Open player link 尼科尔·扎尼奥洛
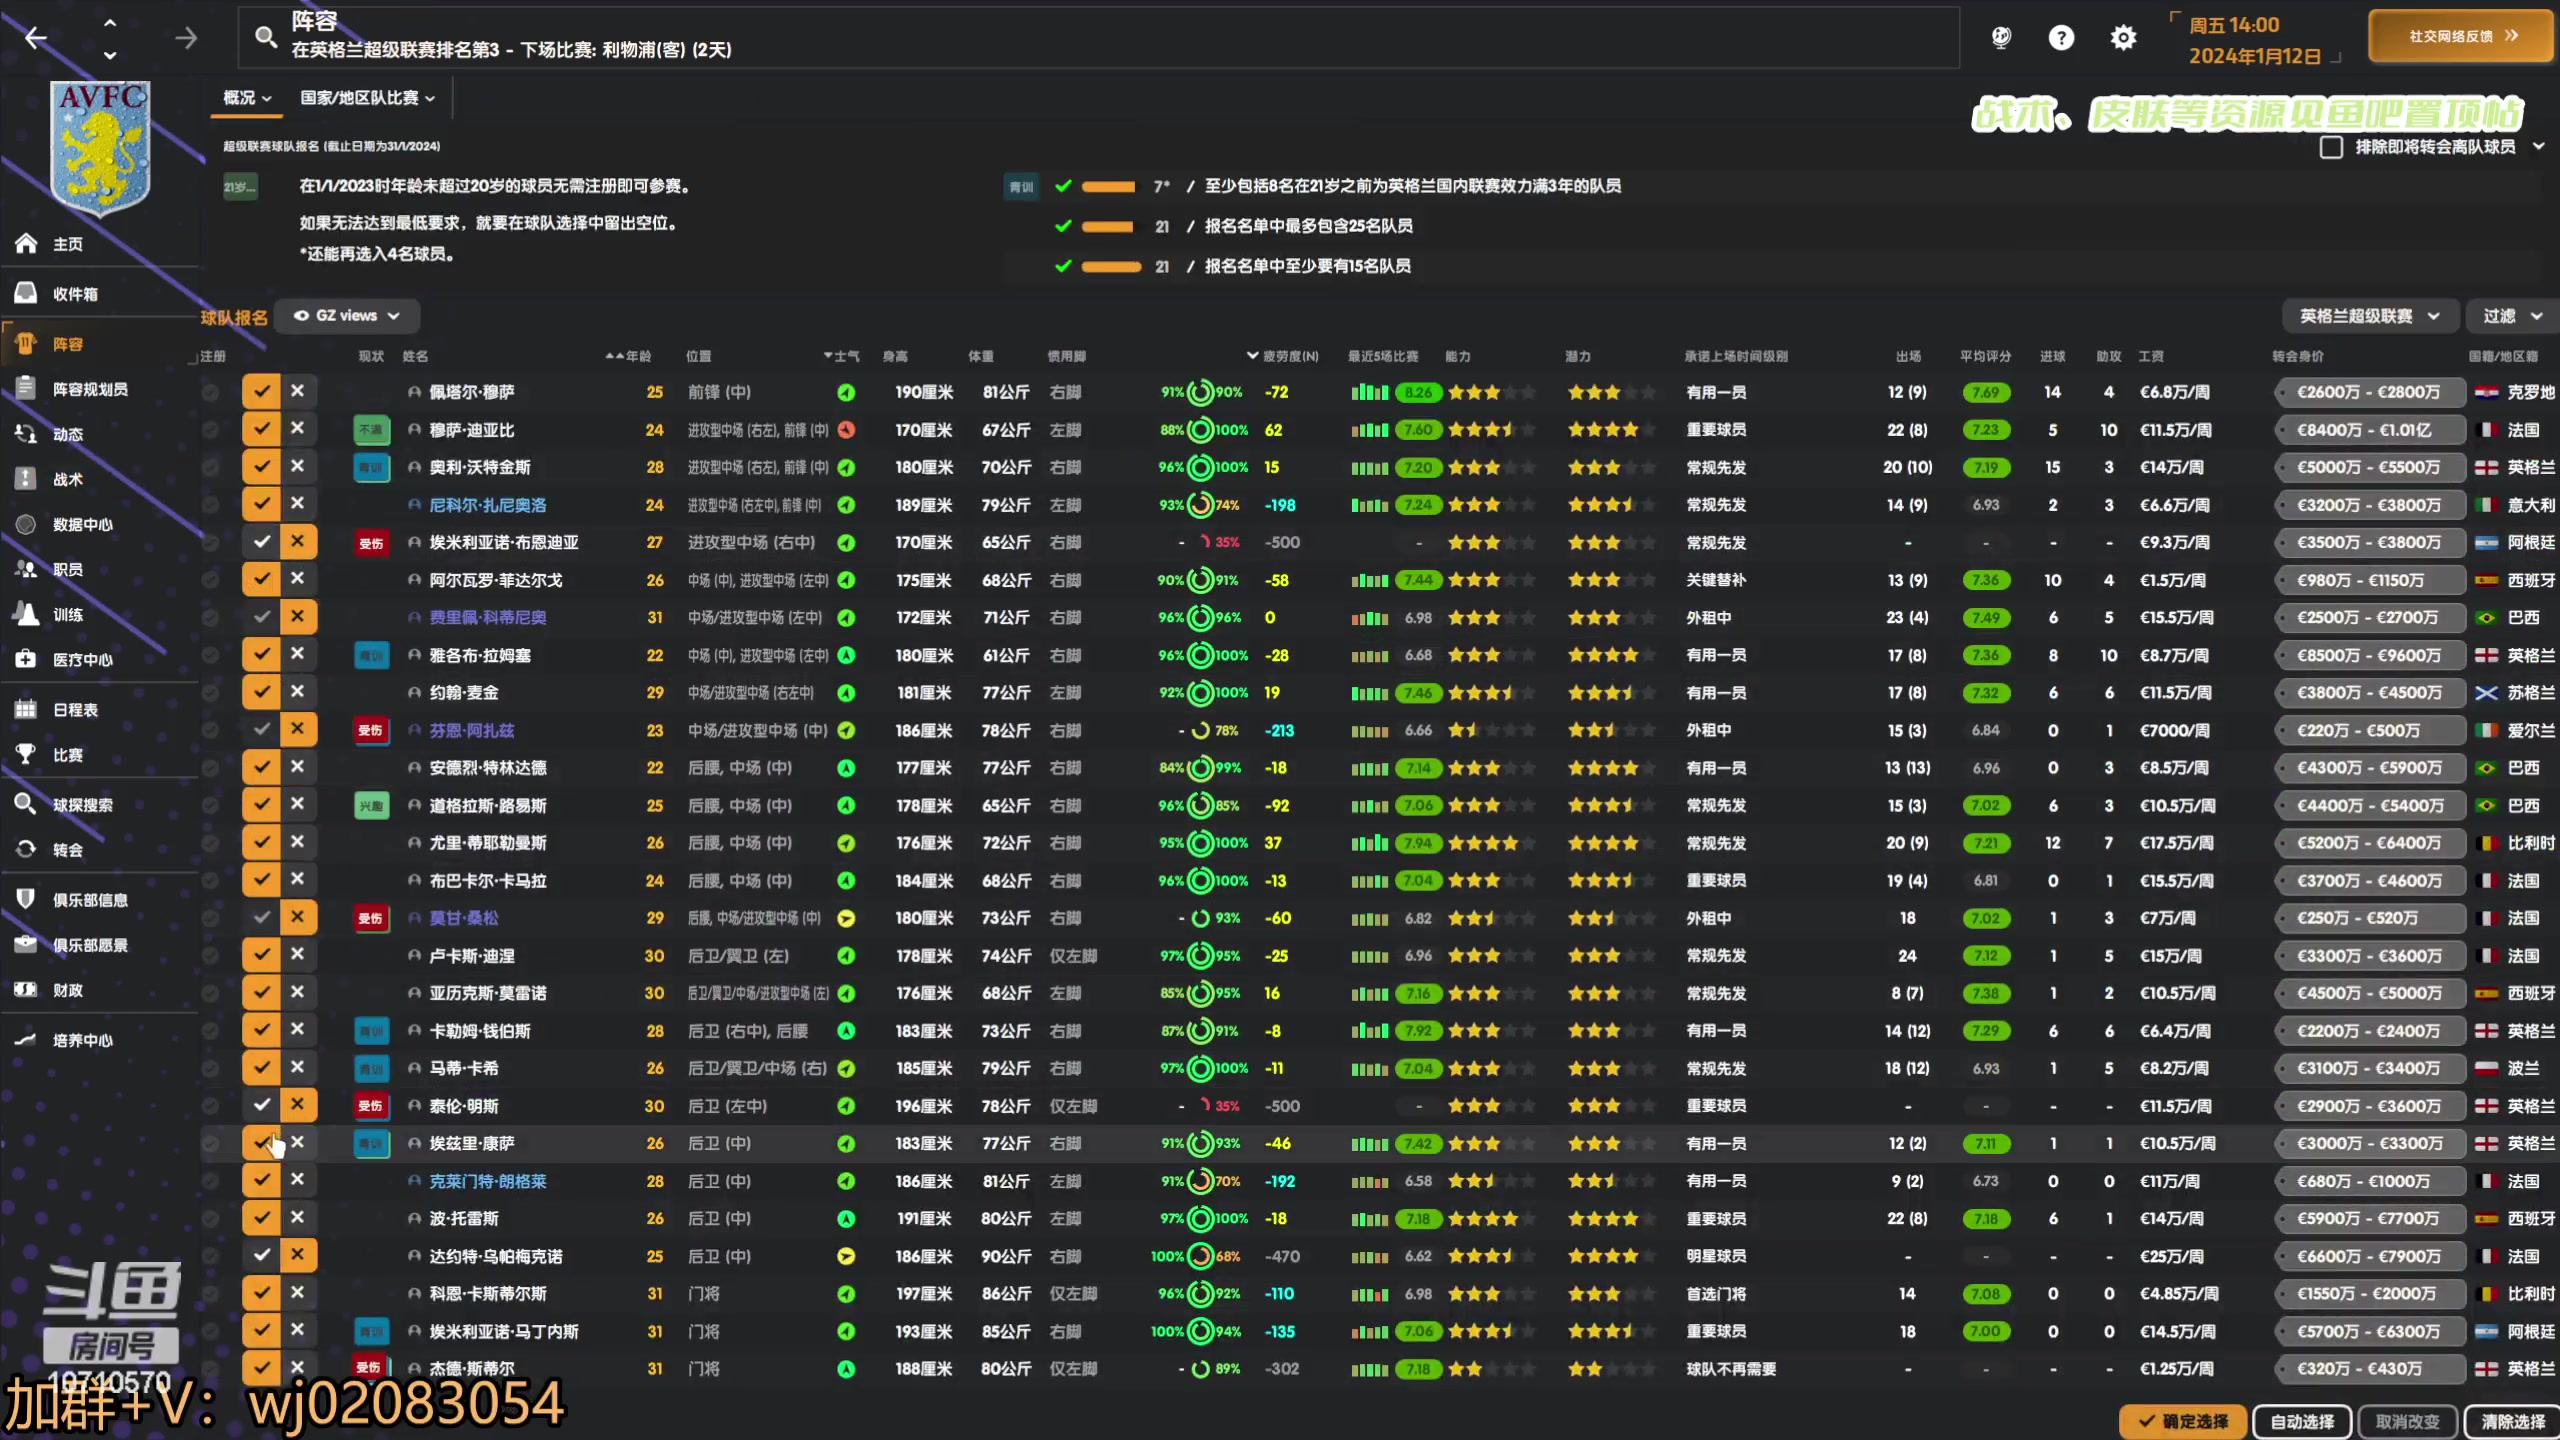2560x1440 pixels. coord(488,505)
